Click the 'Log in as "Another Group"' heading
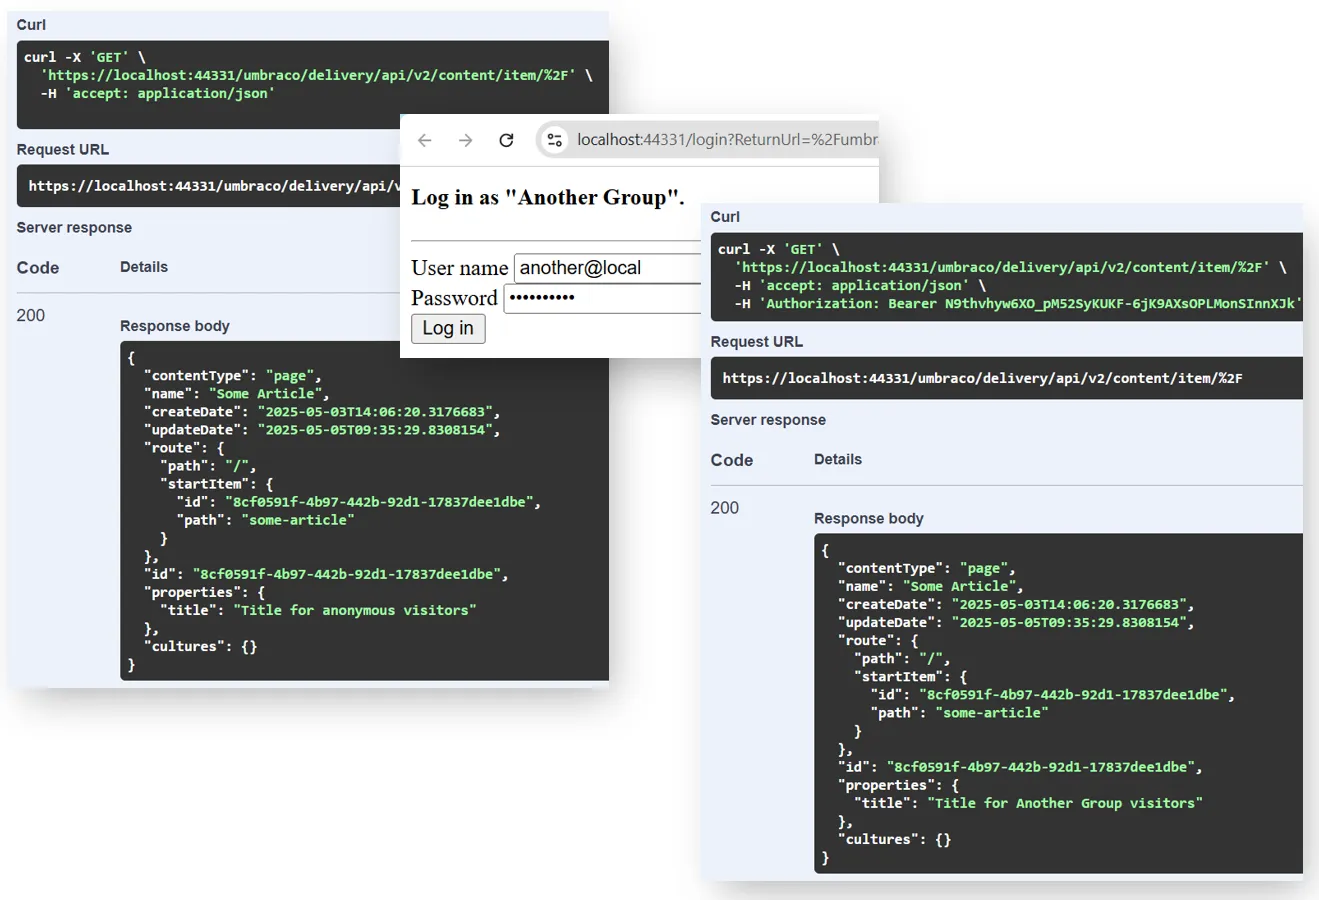This screenshot has width=1319, height=900. [x=547, y=198]
